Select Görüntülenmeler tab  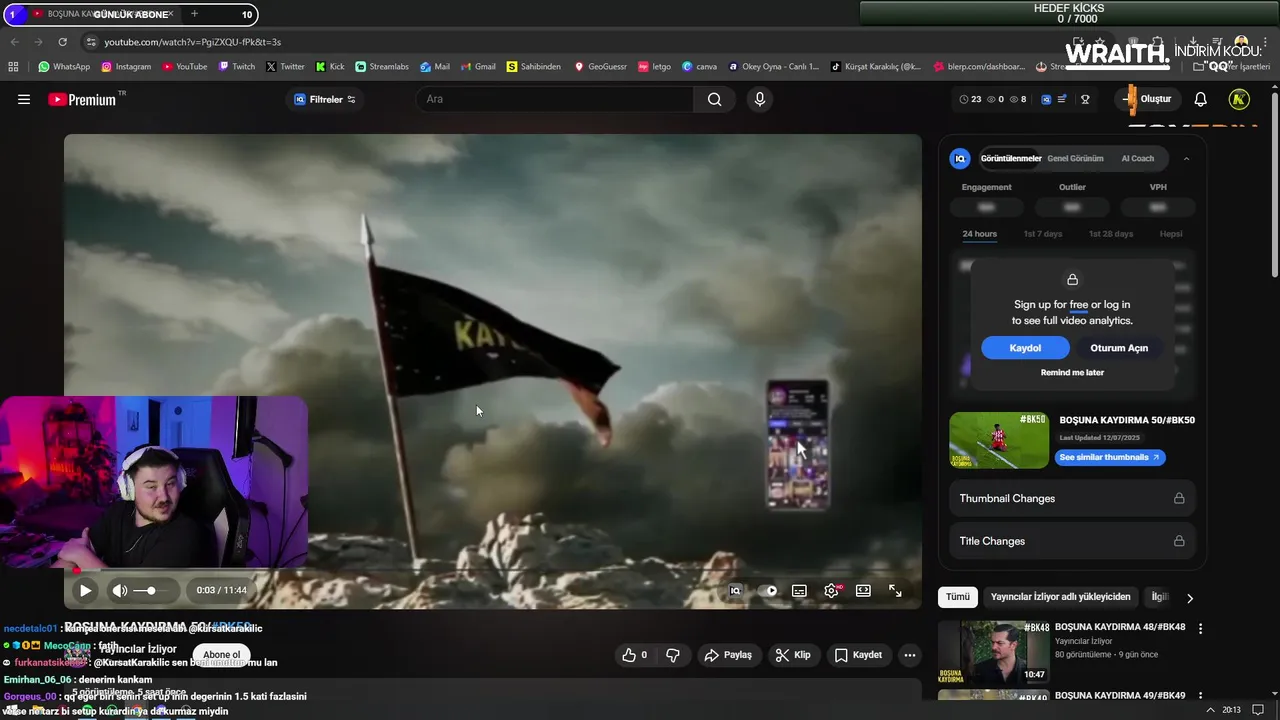click(x=1011, y=158)
